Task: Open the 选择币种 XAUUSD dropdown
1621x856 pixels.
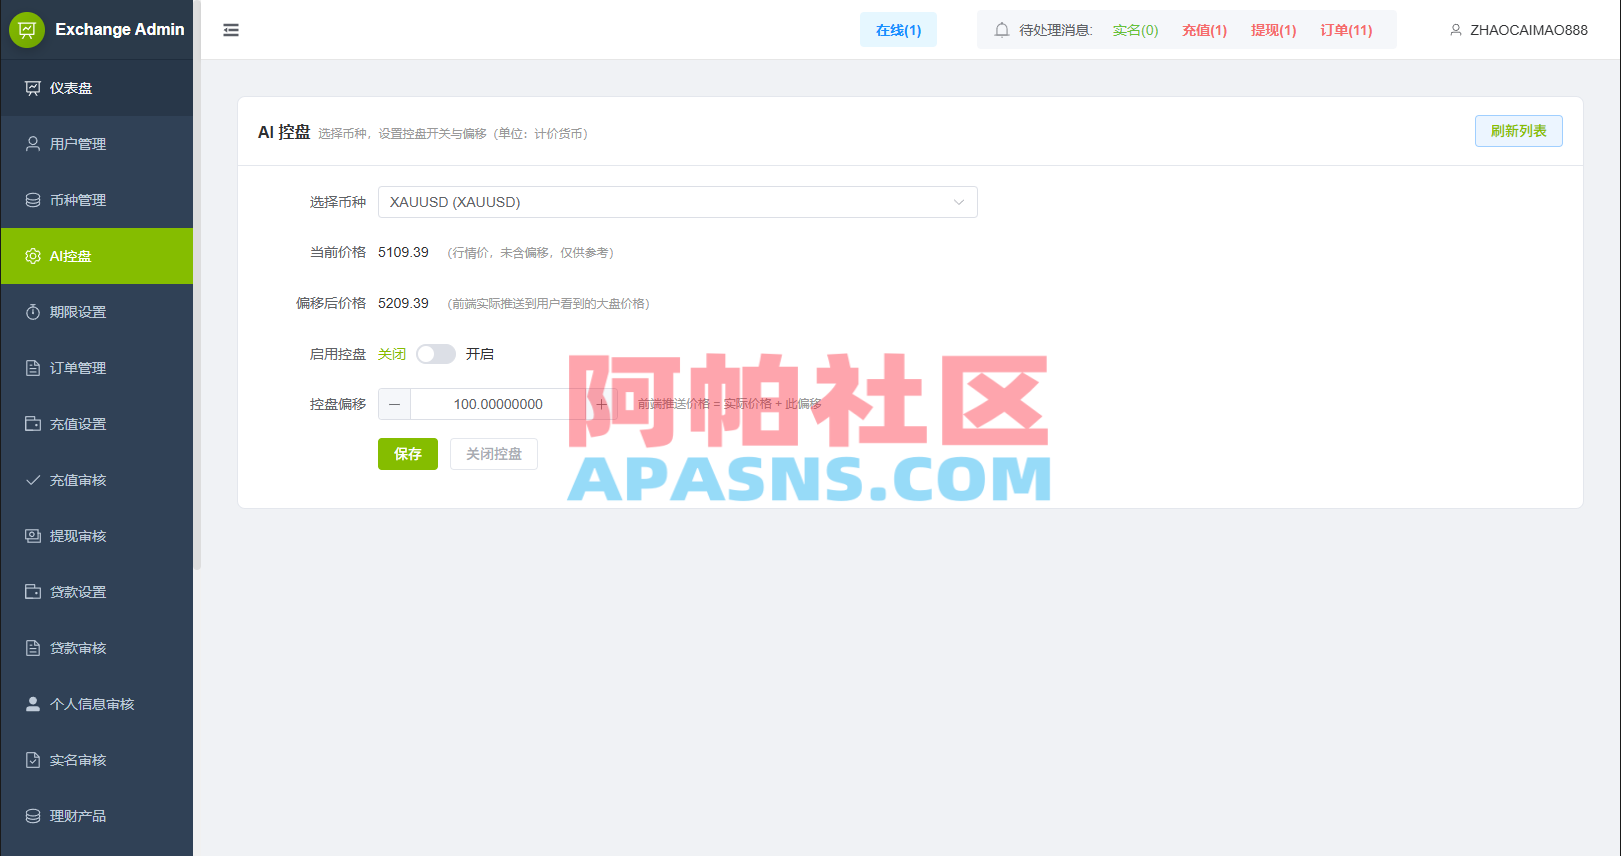Action: [x=678, y=202]
